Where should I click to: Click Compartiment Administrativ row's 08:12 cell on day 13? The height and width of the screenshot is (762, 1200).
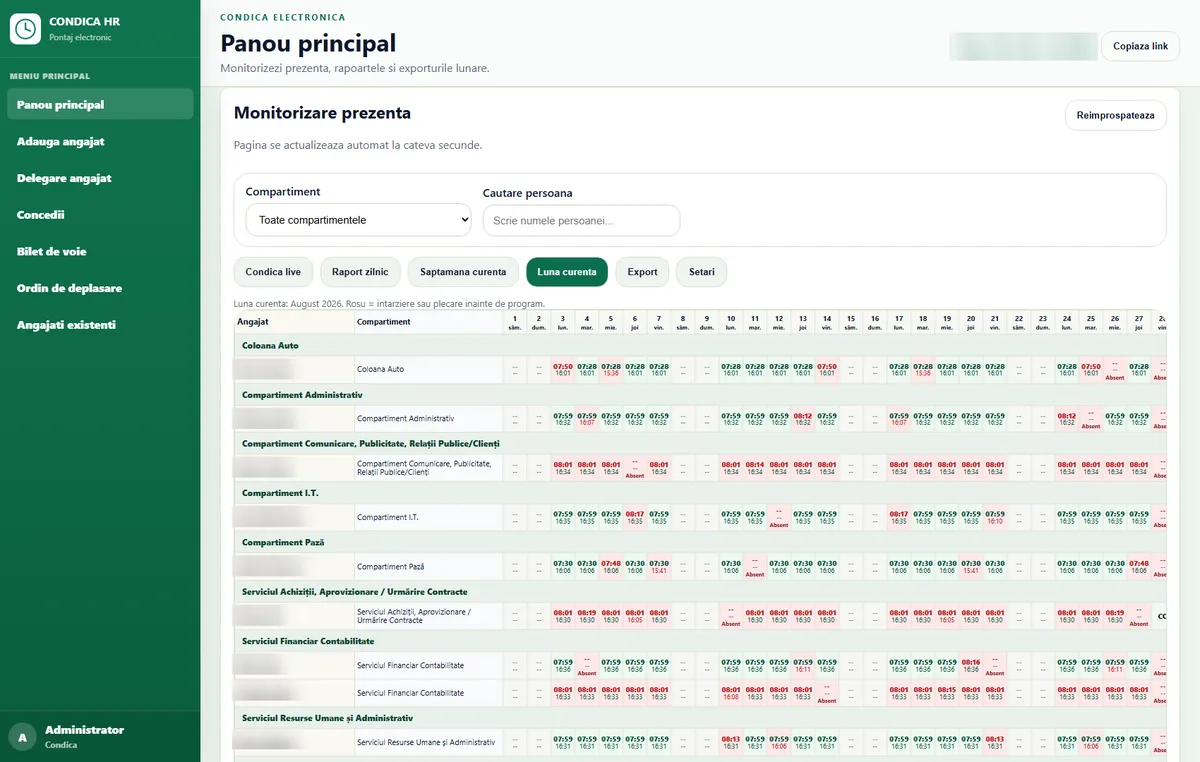803,419
